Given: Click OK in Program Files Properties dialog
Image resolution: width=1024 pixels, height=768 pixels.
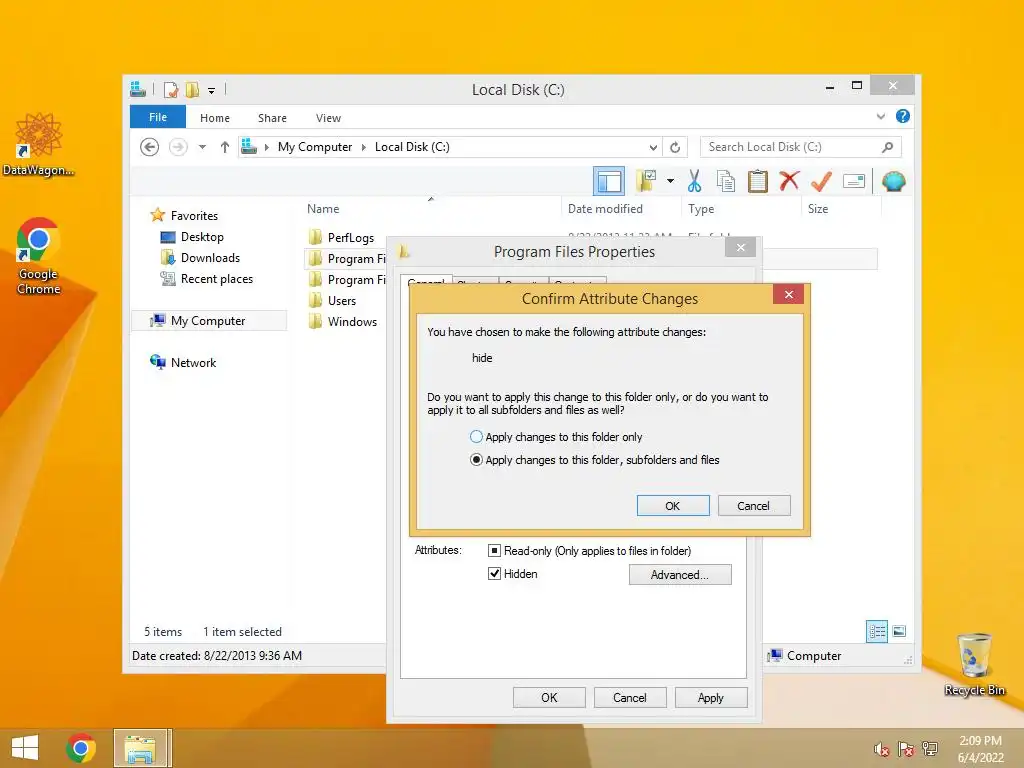Looking at the screenshot, I should (x=549, y=697).
